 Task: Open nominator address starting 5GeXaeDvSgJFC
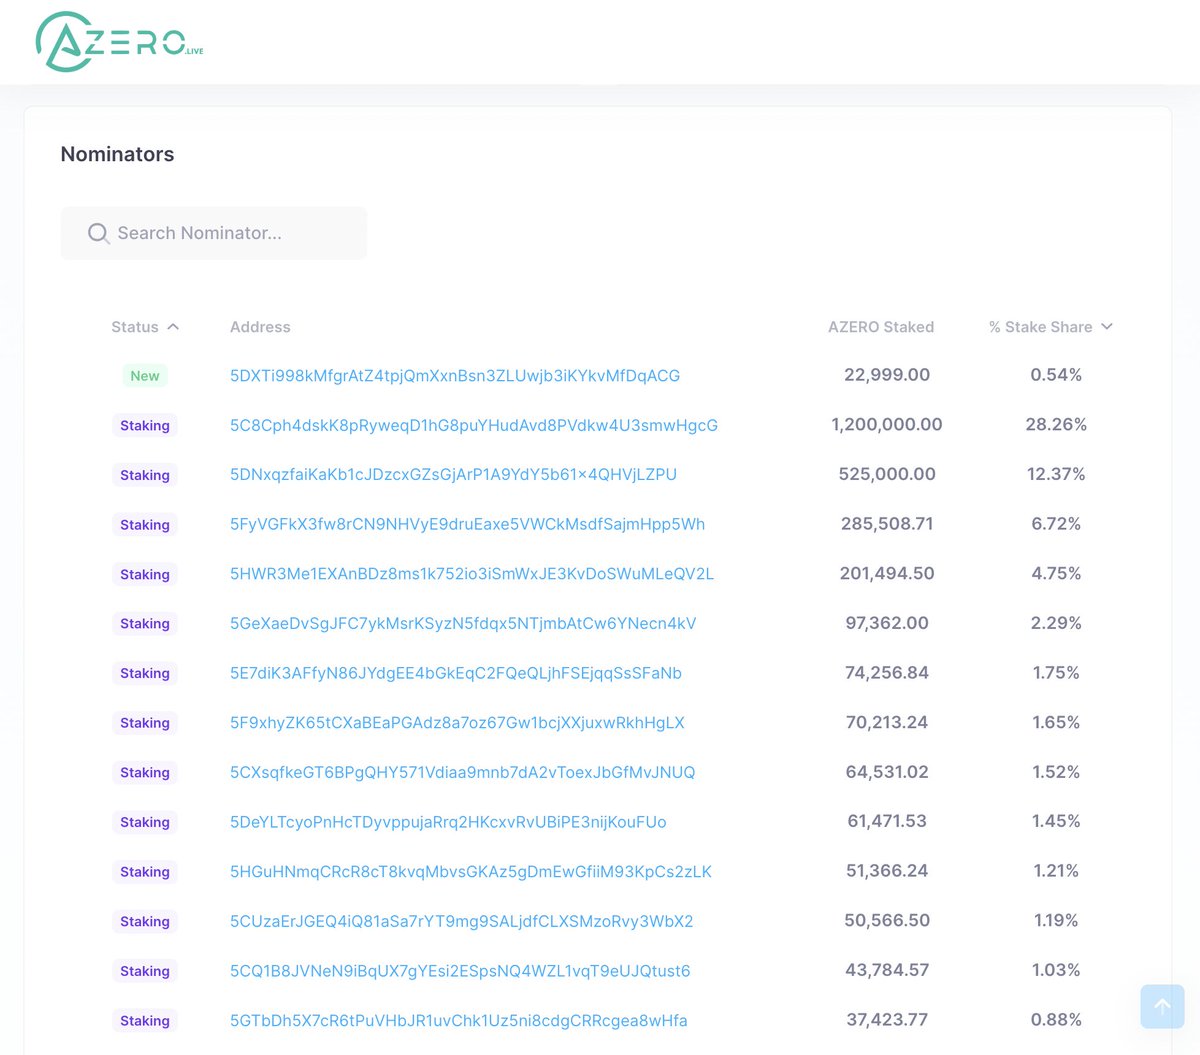click(x=463, y=623)
